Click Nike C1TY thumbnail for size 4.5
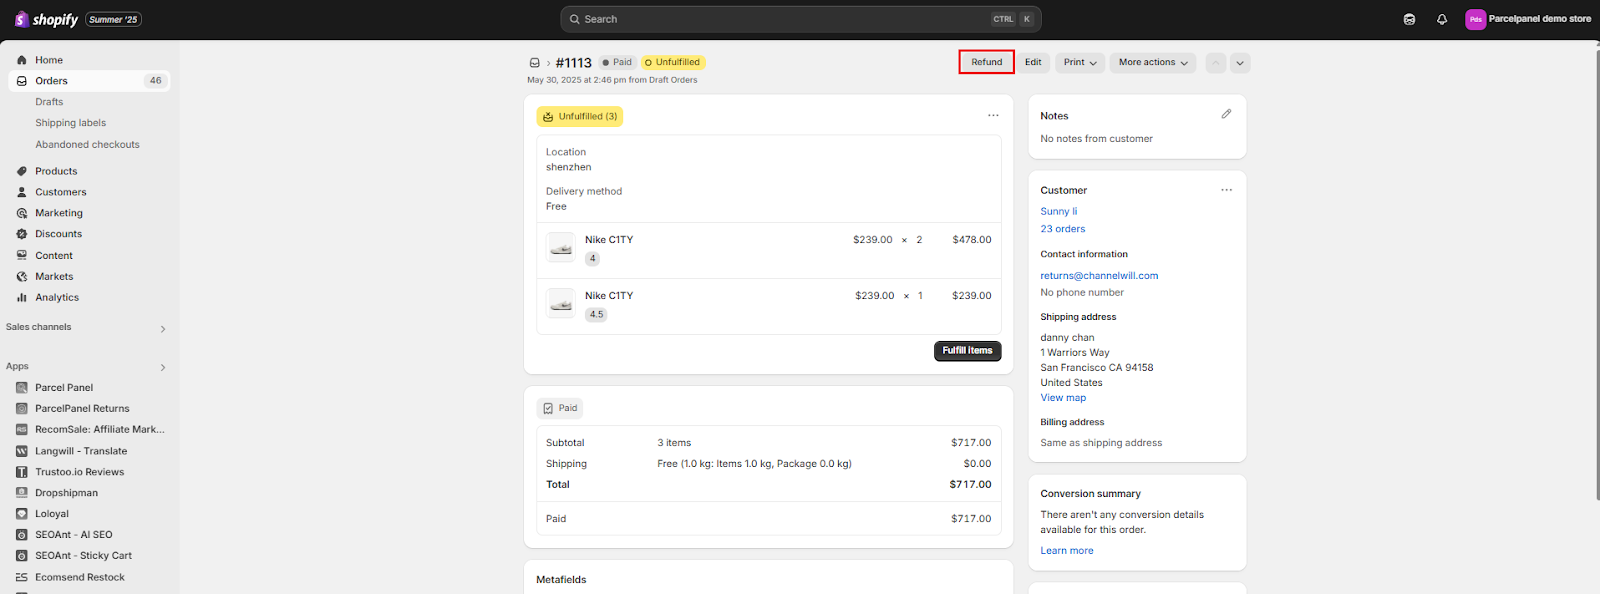This screenshot has height=594, width=1600. tap(561, 303)
